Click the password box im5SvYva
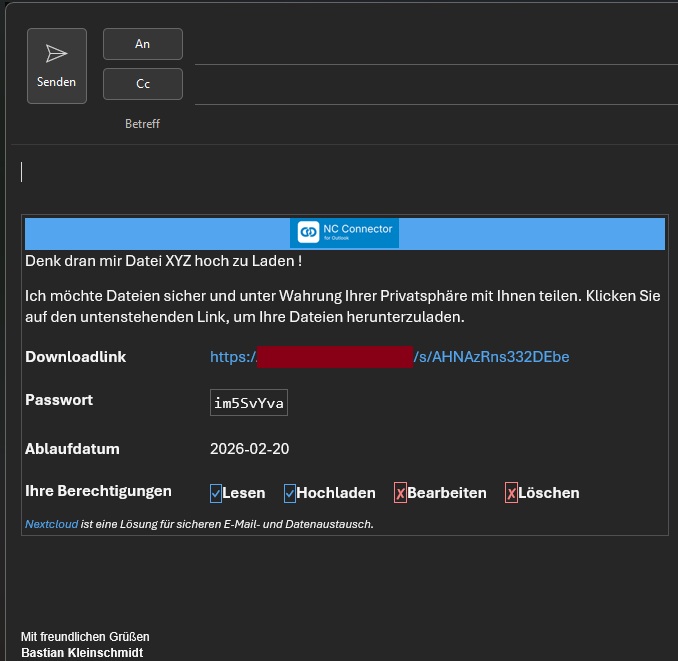The height and width of the screenshot is (661, 678). click(249, 403)
